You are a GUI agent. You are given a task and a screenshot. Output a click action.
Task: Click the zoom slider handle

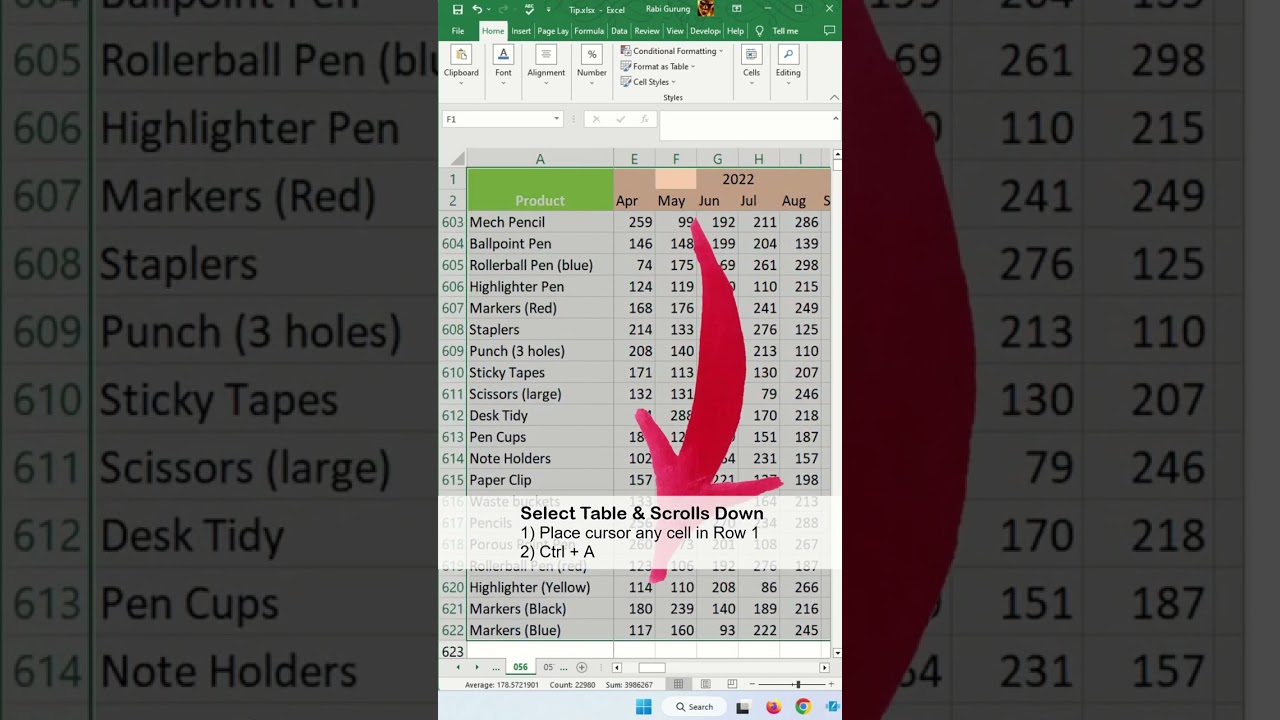[797, 684]
